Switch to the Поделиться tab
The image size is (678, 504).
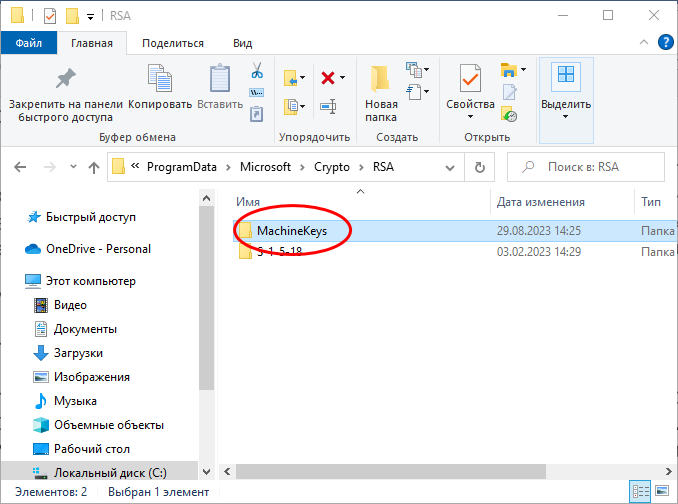[173, 43]
